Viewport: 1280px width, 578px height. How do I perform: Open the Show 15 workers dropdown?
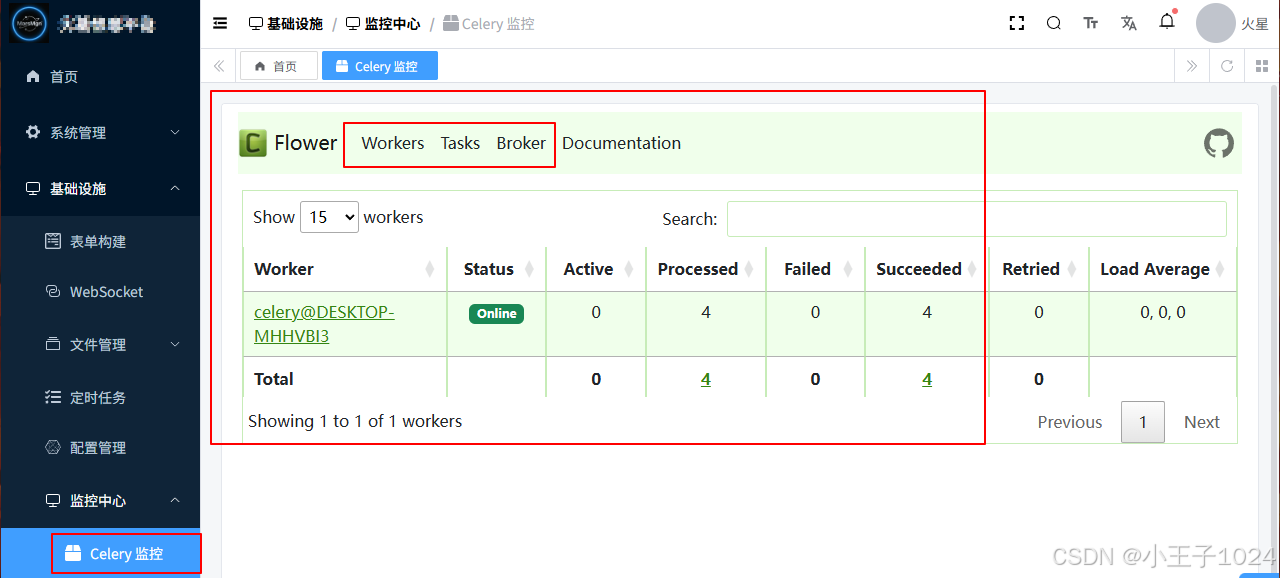point(329,217)
